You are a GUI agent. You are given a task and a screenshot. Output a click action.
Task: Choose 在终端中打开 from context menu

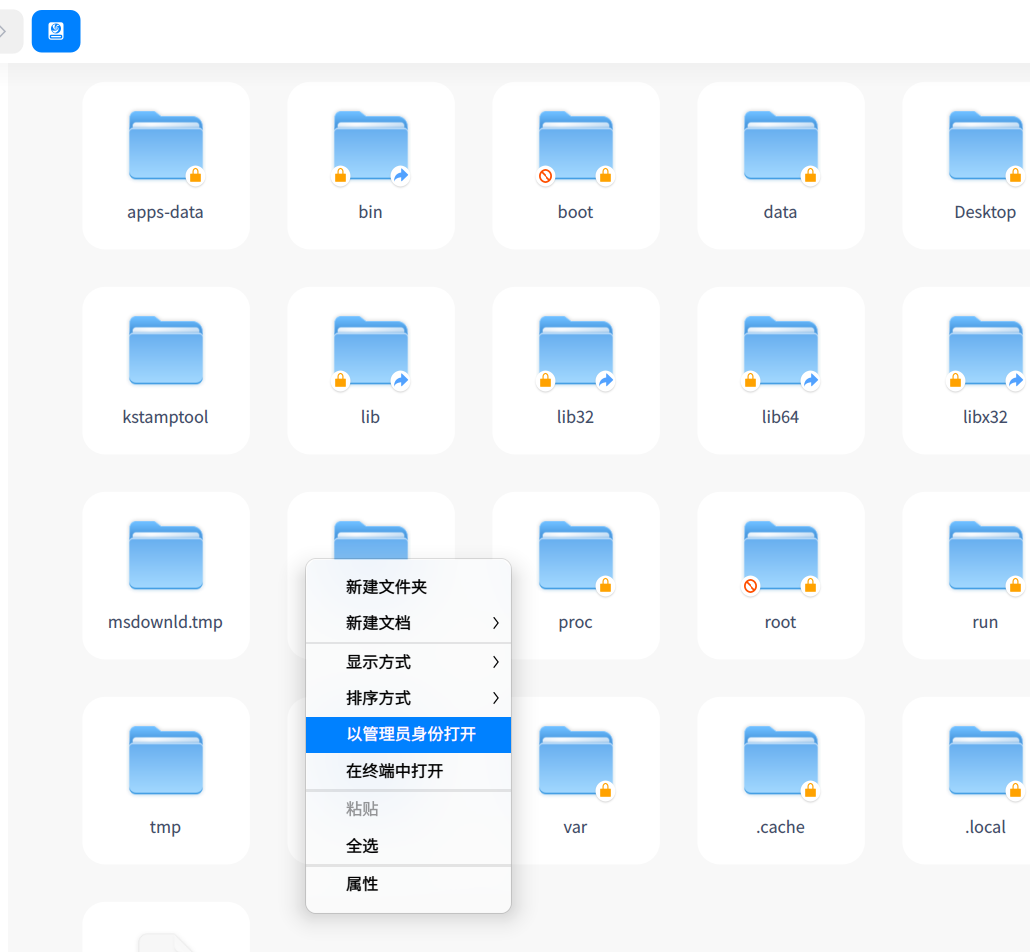(x=408, y=771)
